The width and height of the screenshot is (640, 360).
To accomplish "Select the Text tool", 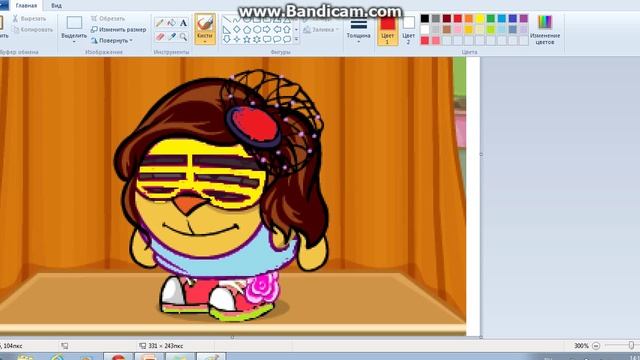I will click(x=183, y=23).
